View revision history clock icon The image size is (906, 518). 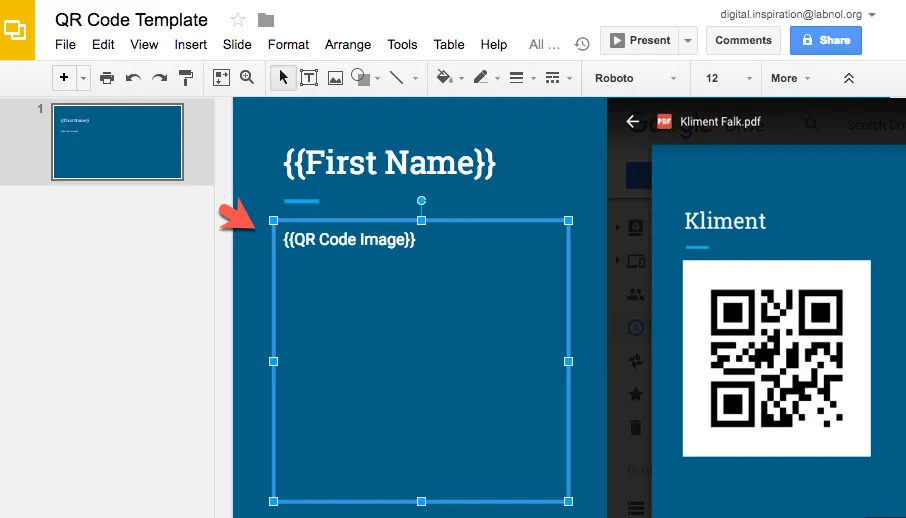coord(582,44)
